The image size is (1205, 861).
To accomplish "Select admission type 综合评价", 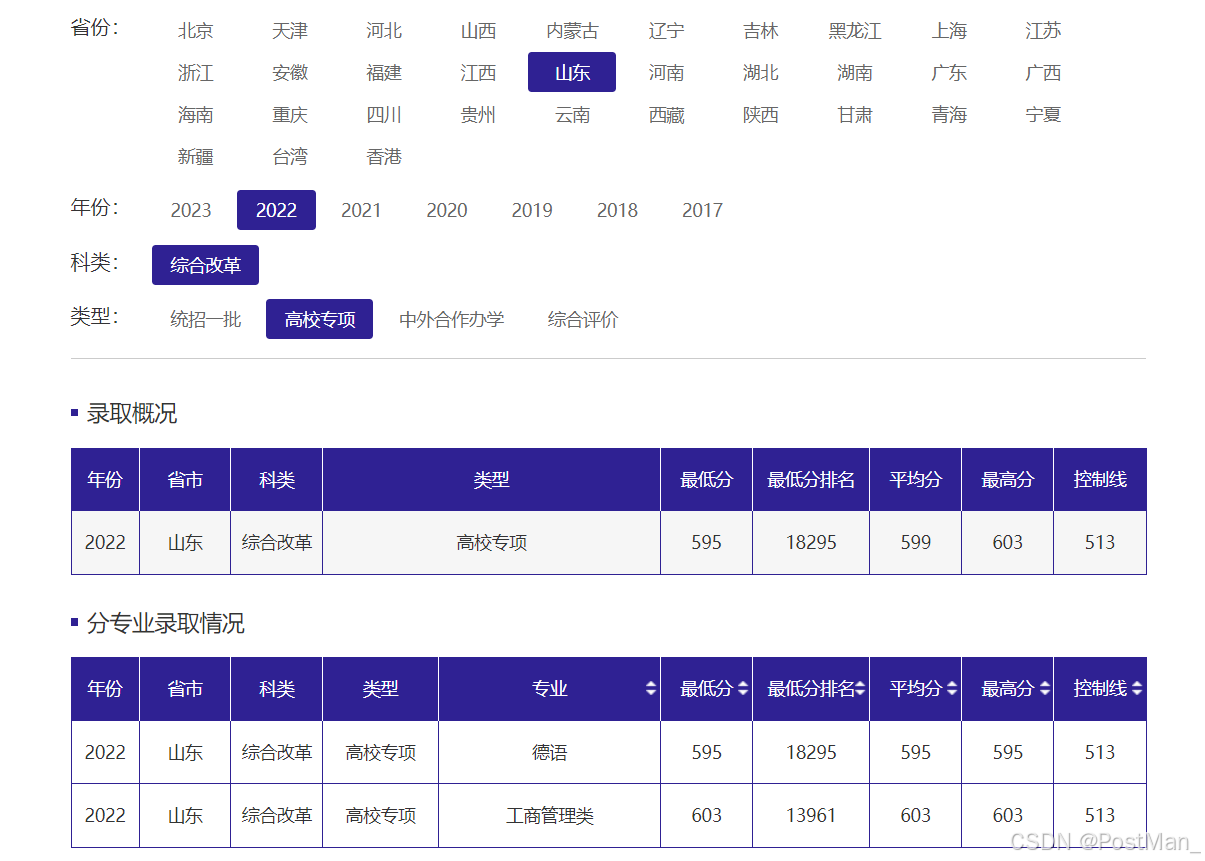I will [x=583, y=320].
